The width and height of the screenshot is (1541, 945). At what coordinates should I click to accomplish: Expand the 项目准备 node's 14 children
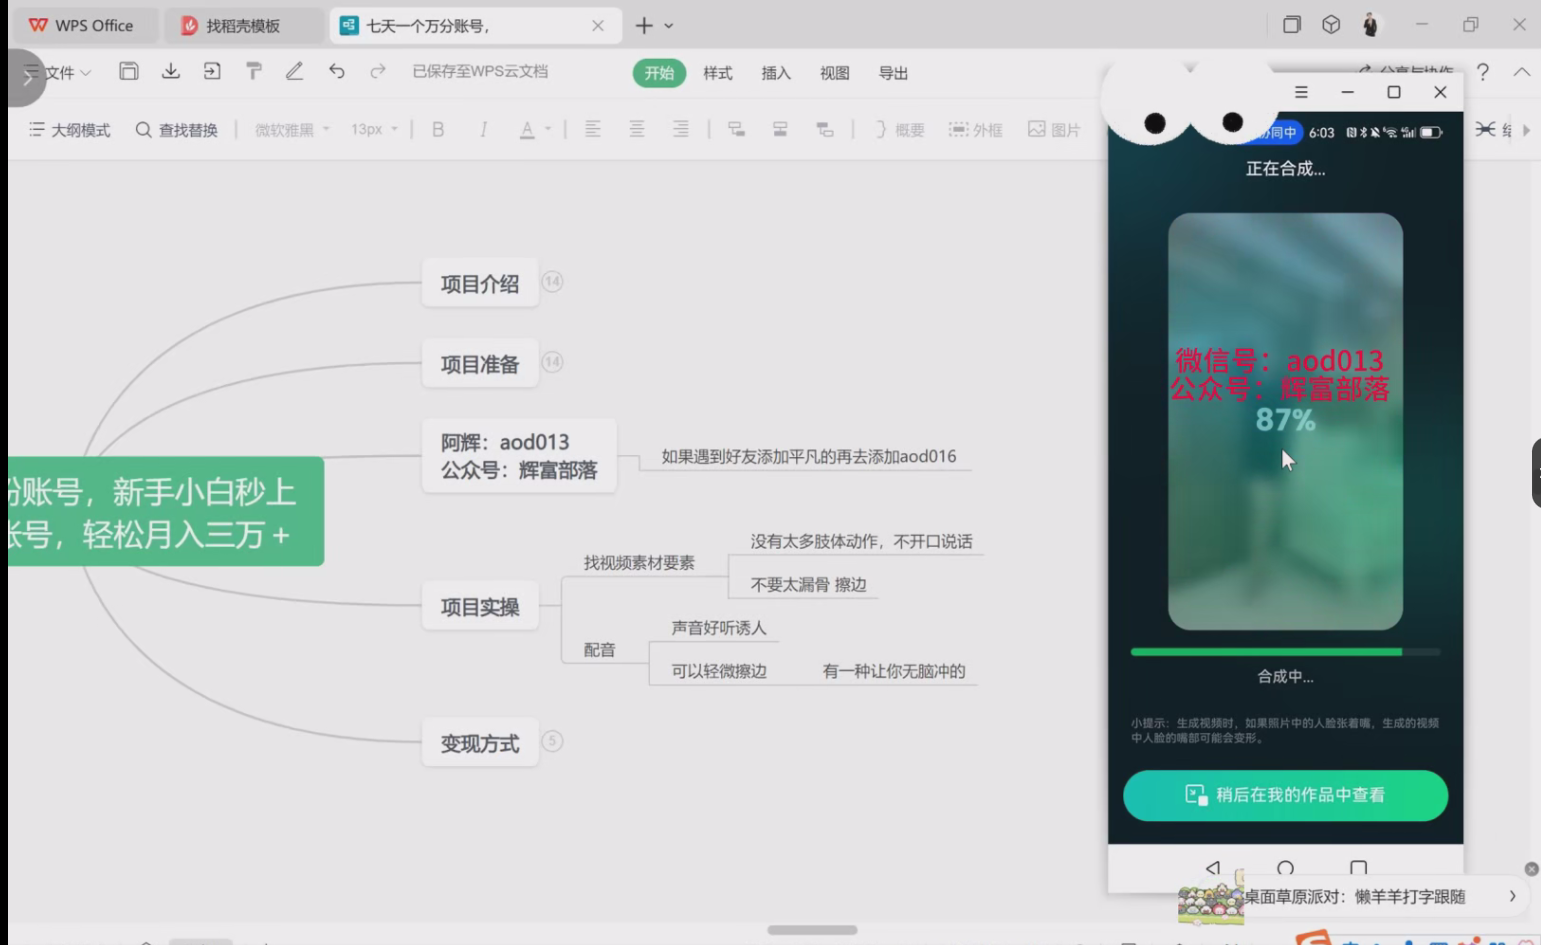[x=552, y=362]
